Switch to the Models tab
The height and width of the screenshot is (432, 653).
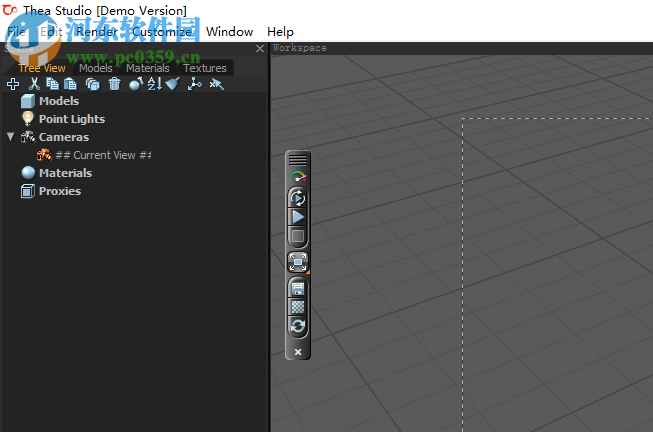[x=96, y=68]
